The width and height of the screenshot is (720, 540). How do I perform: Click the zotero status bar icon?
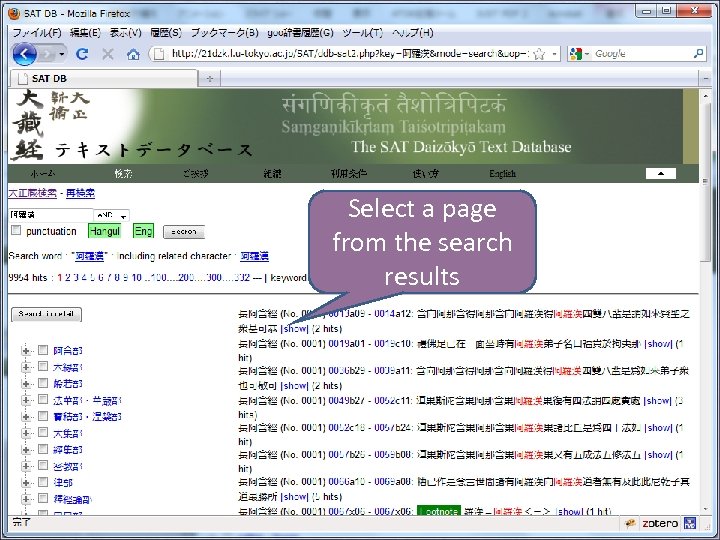coord(660,523)
